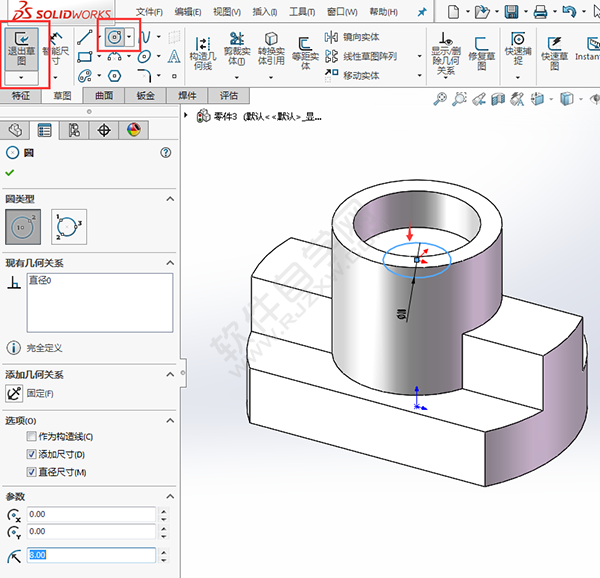The width and height of the screenshot is (600, 578).
Task: Toggle 作为构造线 (For construction) checkbox
Action: pyautogui.click(x=31, y=436)
